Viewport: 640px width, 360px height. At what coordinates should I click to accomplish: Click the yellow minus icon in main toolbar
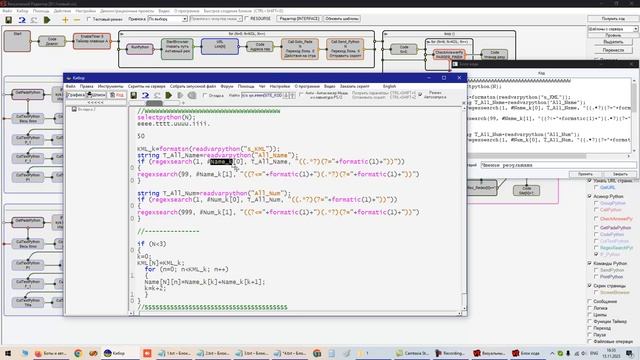[x=76, y=19]
